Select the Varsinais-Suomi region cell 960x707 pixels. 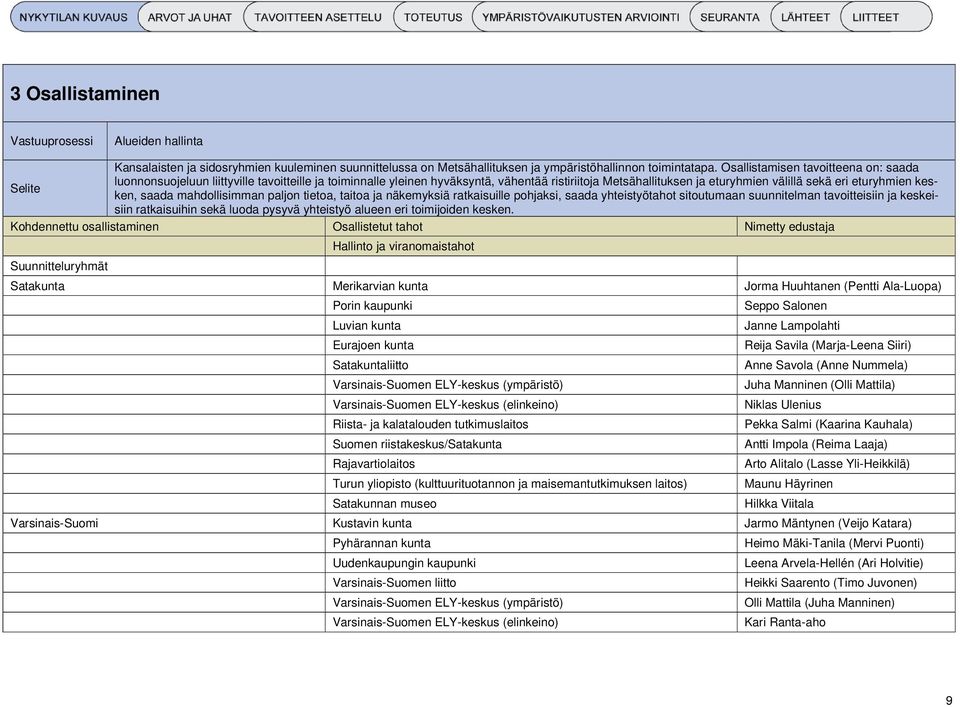163,523
